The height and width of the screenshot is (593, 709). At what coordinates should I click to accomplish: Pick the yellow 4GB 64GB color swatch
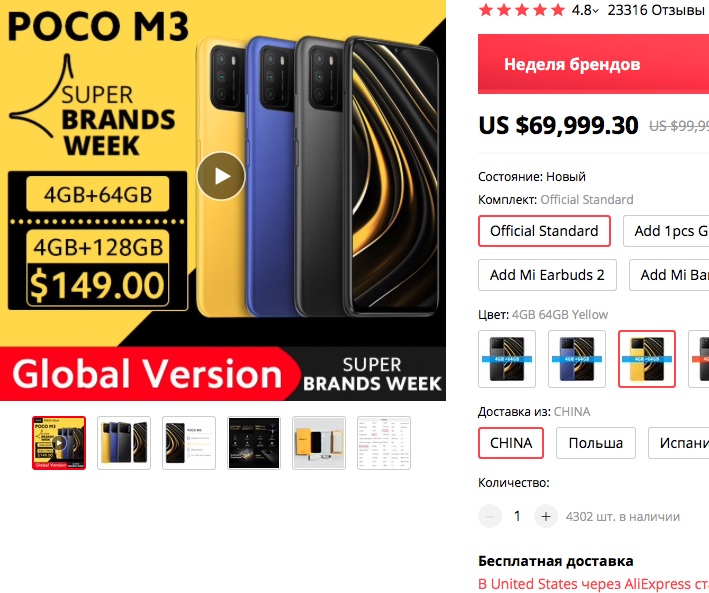tap(647, 359)
